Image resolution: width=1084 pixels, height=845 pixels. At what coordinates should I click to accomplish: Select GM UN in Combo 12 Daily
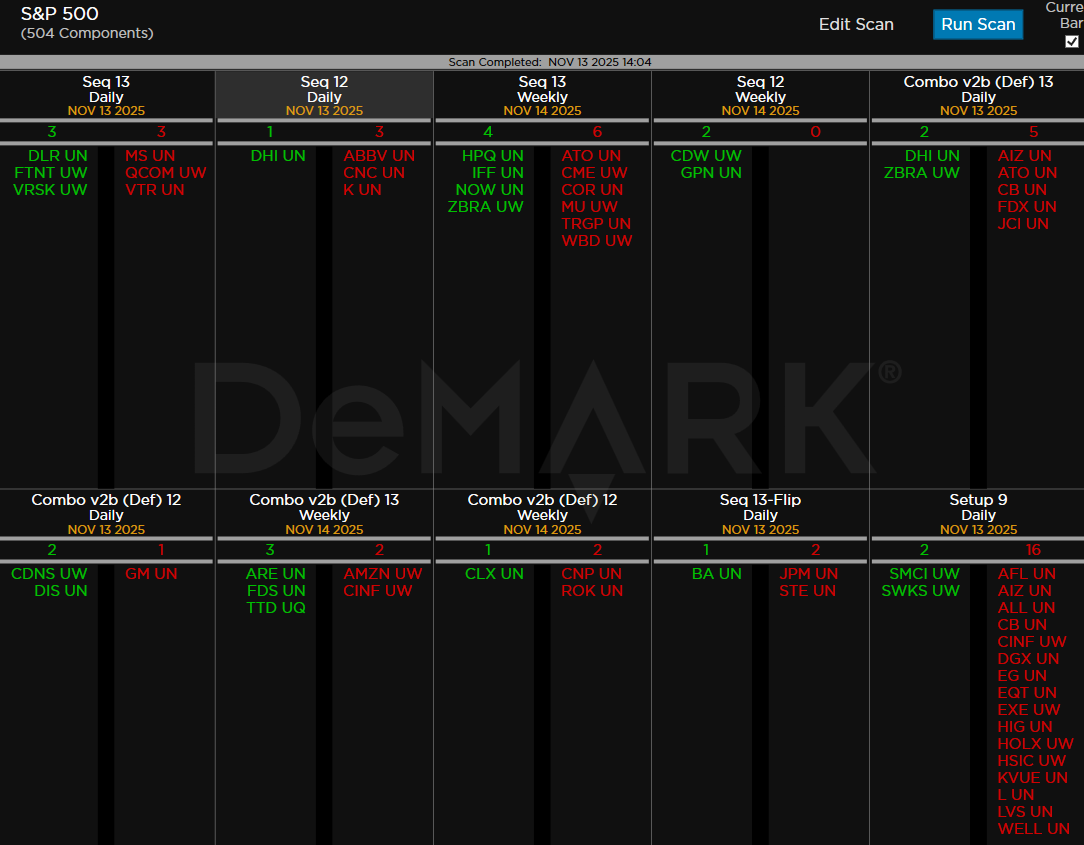[x=151, y=574]
